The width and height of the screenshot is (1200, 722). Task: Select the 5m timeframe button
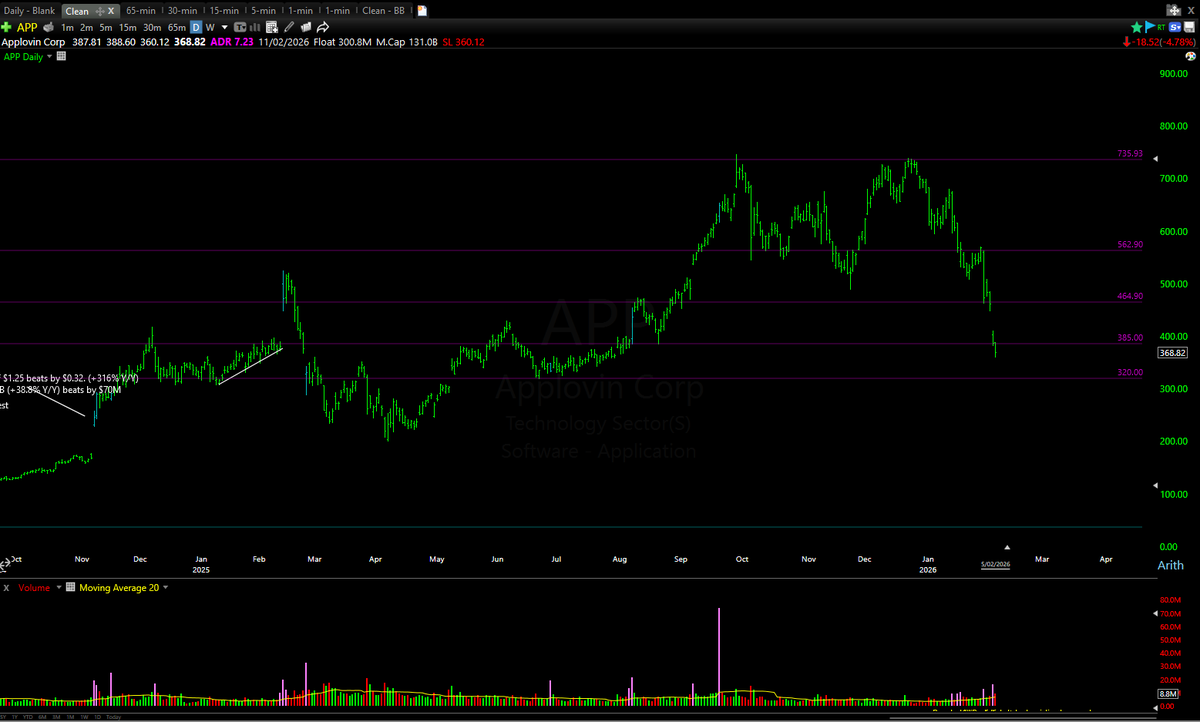[x=105, y=27]
